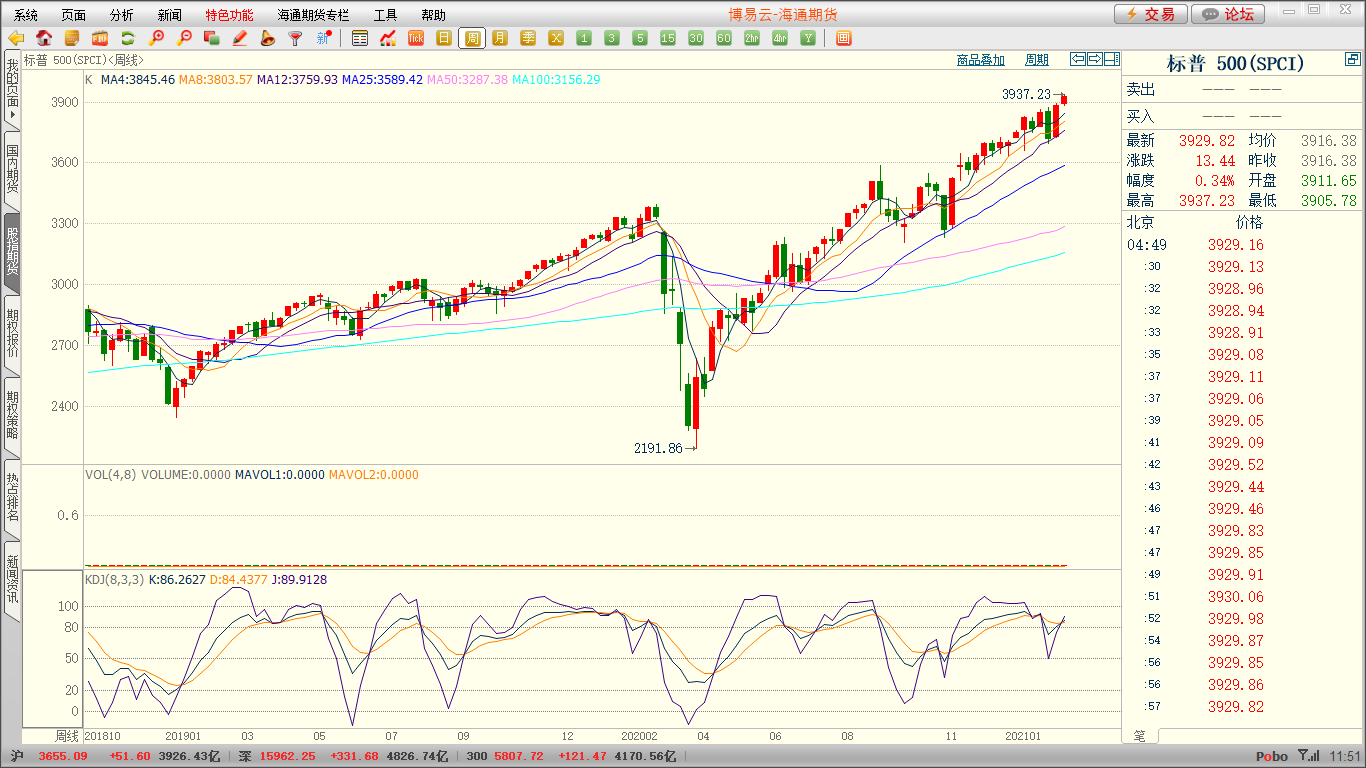Click the Shanghai index 3655.09 in status bar
The width and height of the screenshot is (1366, 768).
[x=65, y=757]
